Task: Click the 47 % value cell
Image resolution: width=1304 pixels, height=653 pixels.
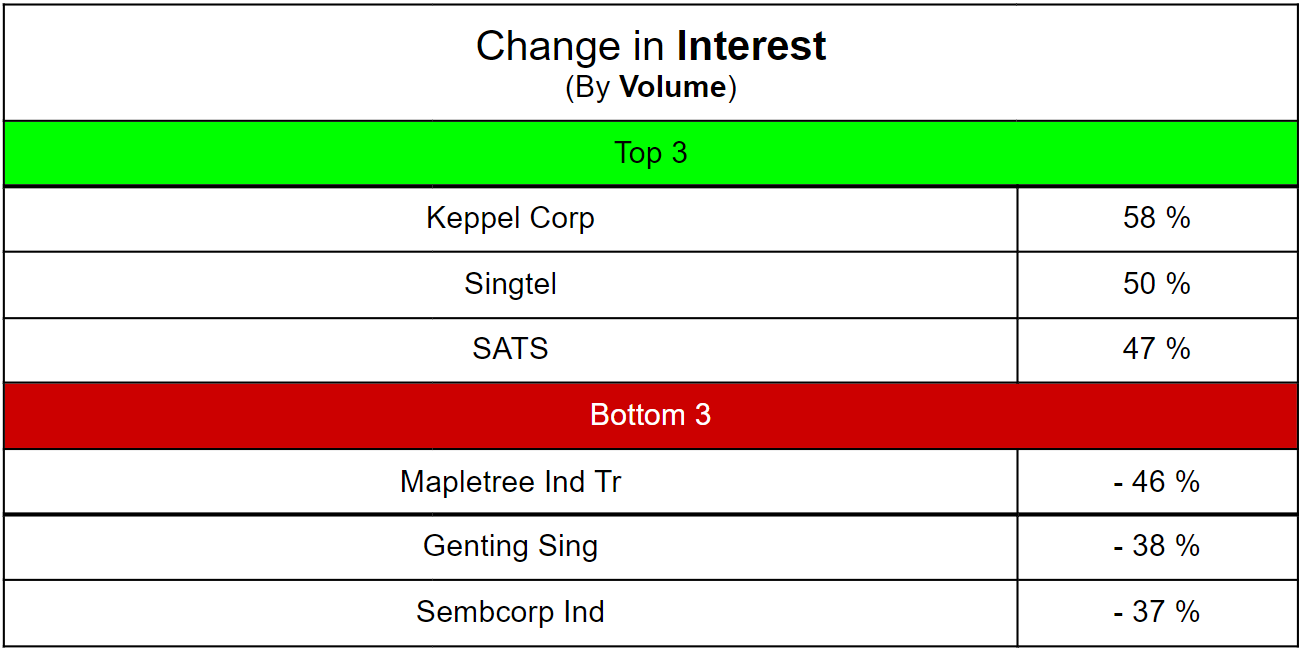Action: [x=1158, y=350]
